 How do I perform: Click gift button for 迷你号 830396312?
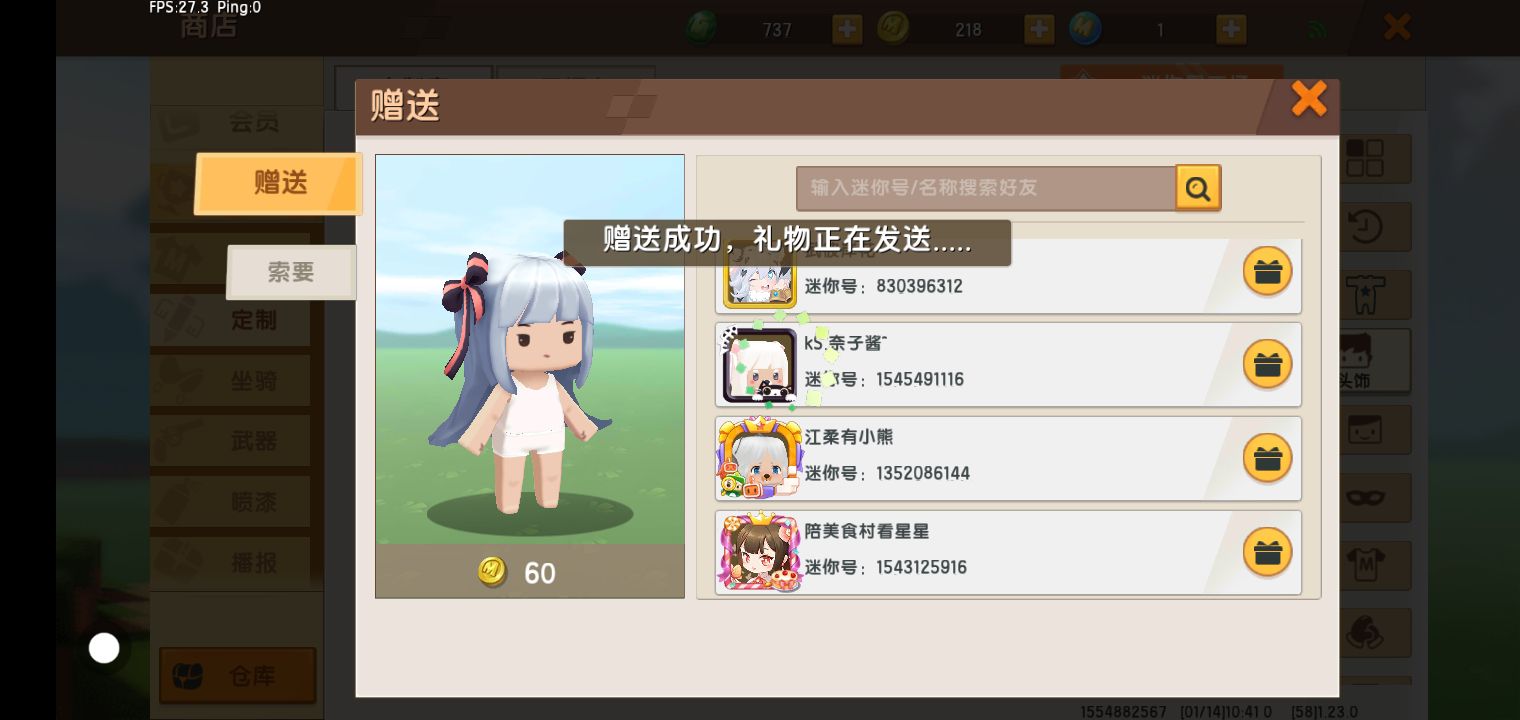(1267, 271)
